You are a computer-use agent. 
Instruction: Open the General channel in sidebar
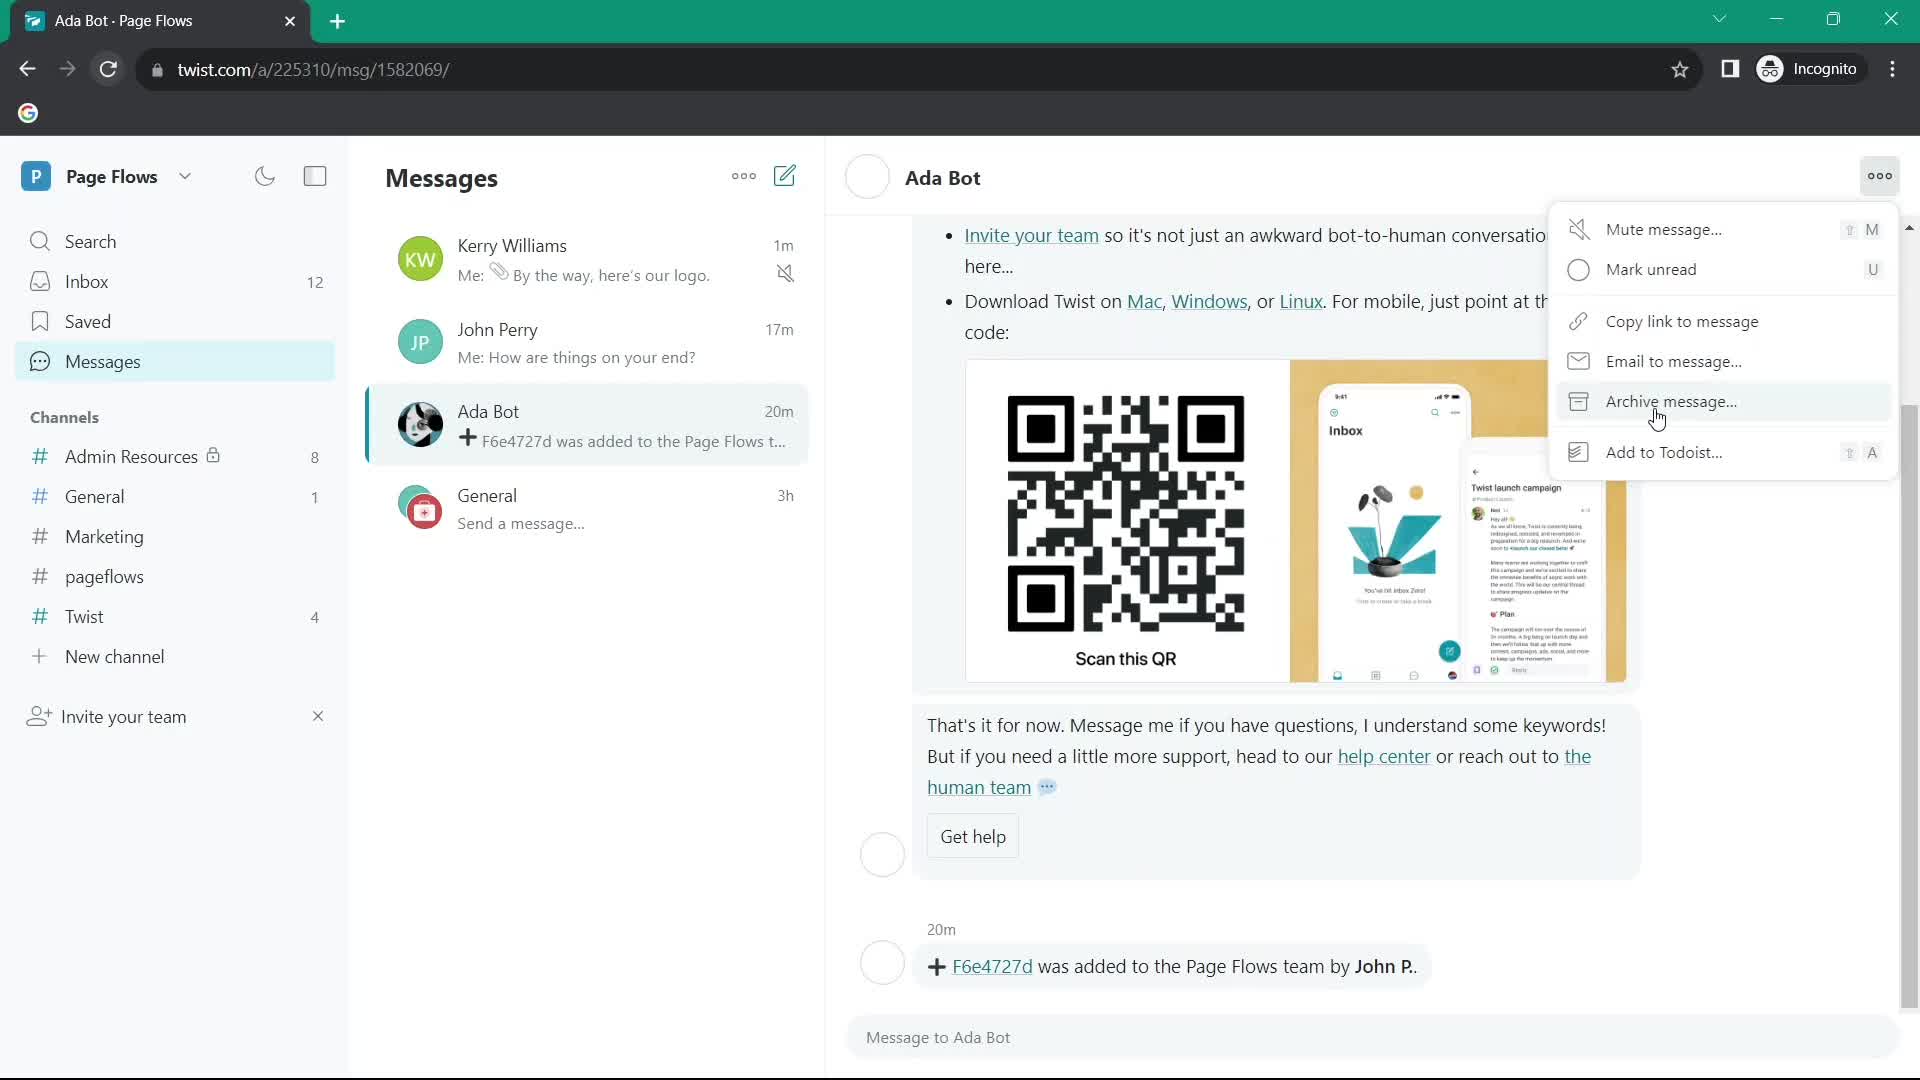[x=175, y=496]
